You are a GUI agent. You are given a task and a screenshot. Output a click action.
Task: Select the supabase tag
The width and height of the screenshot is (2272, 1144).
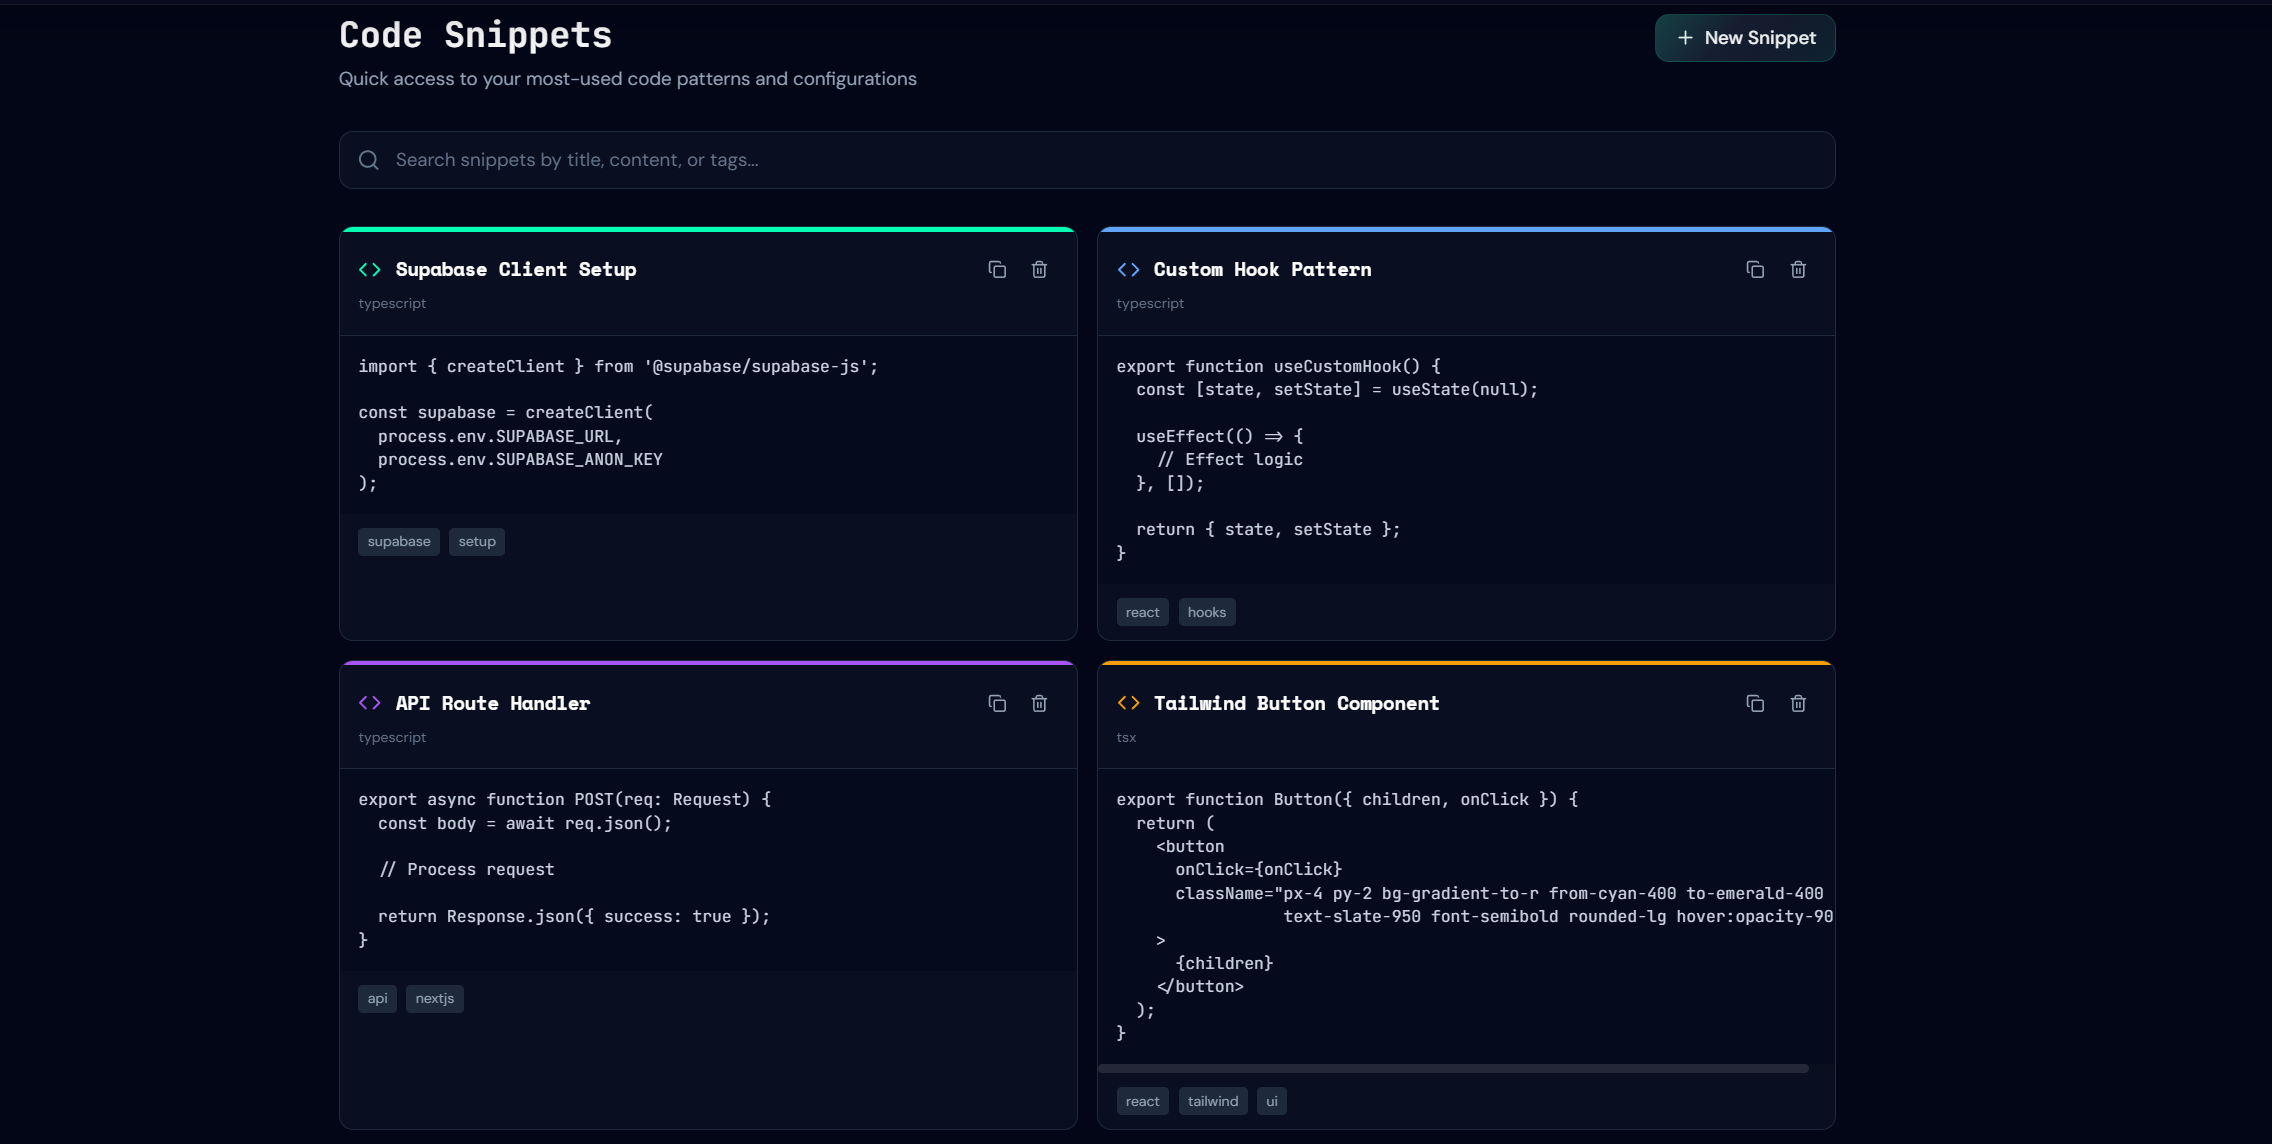coord(398,541)
